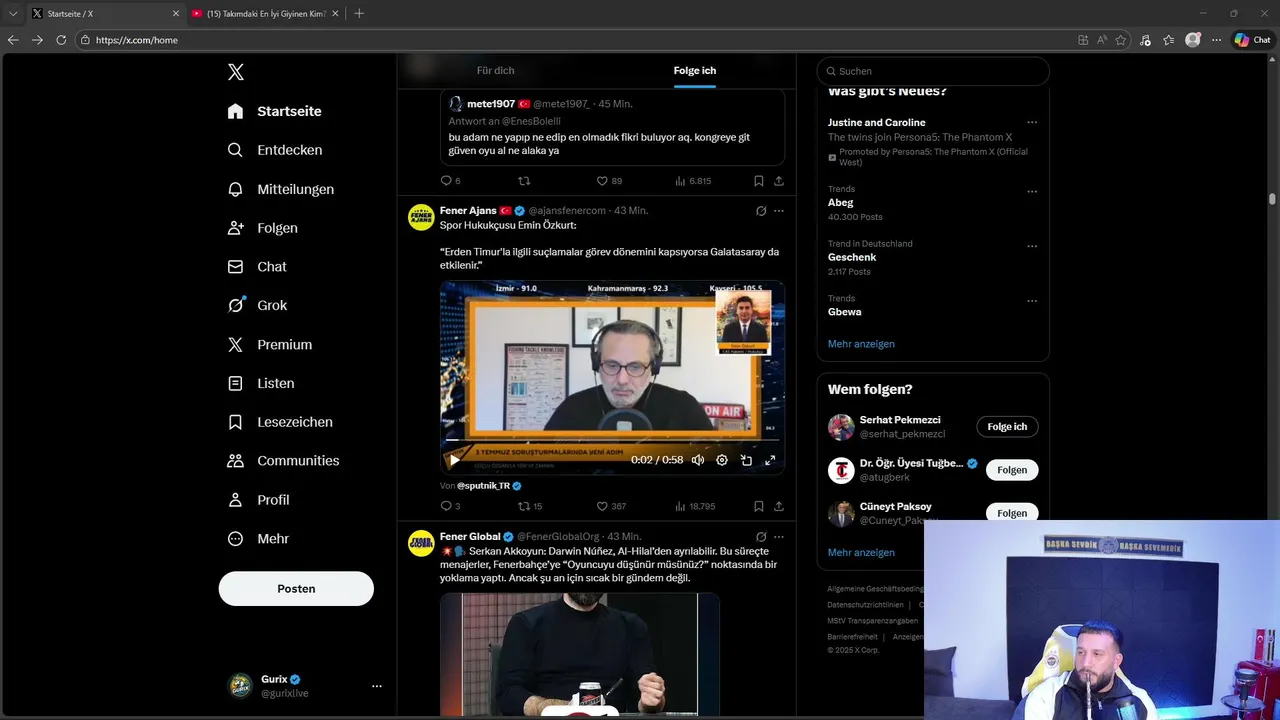Open Grok in the sidebar
This screenshot has width=1280, height=720.
click(x=257, y=306)
